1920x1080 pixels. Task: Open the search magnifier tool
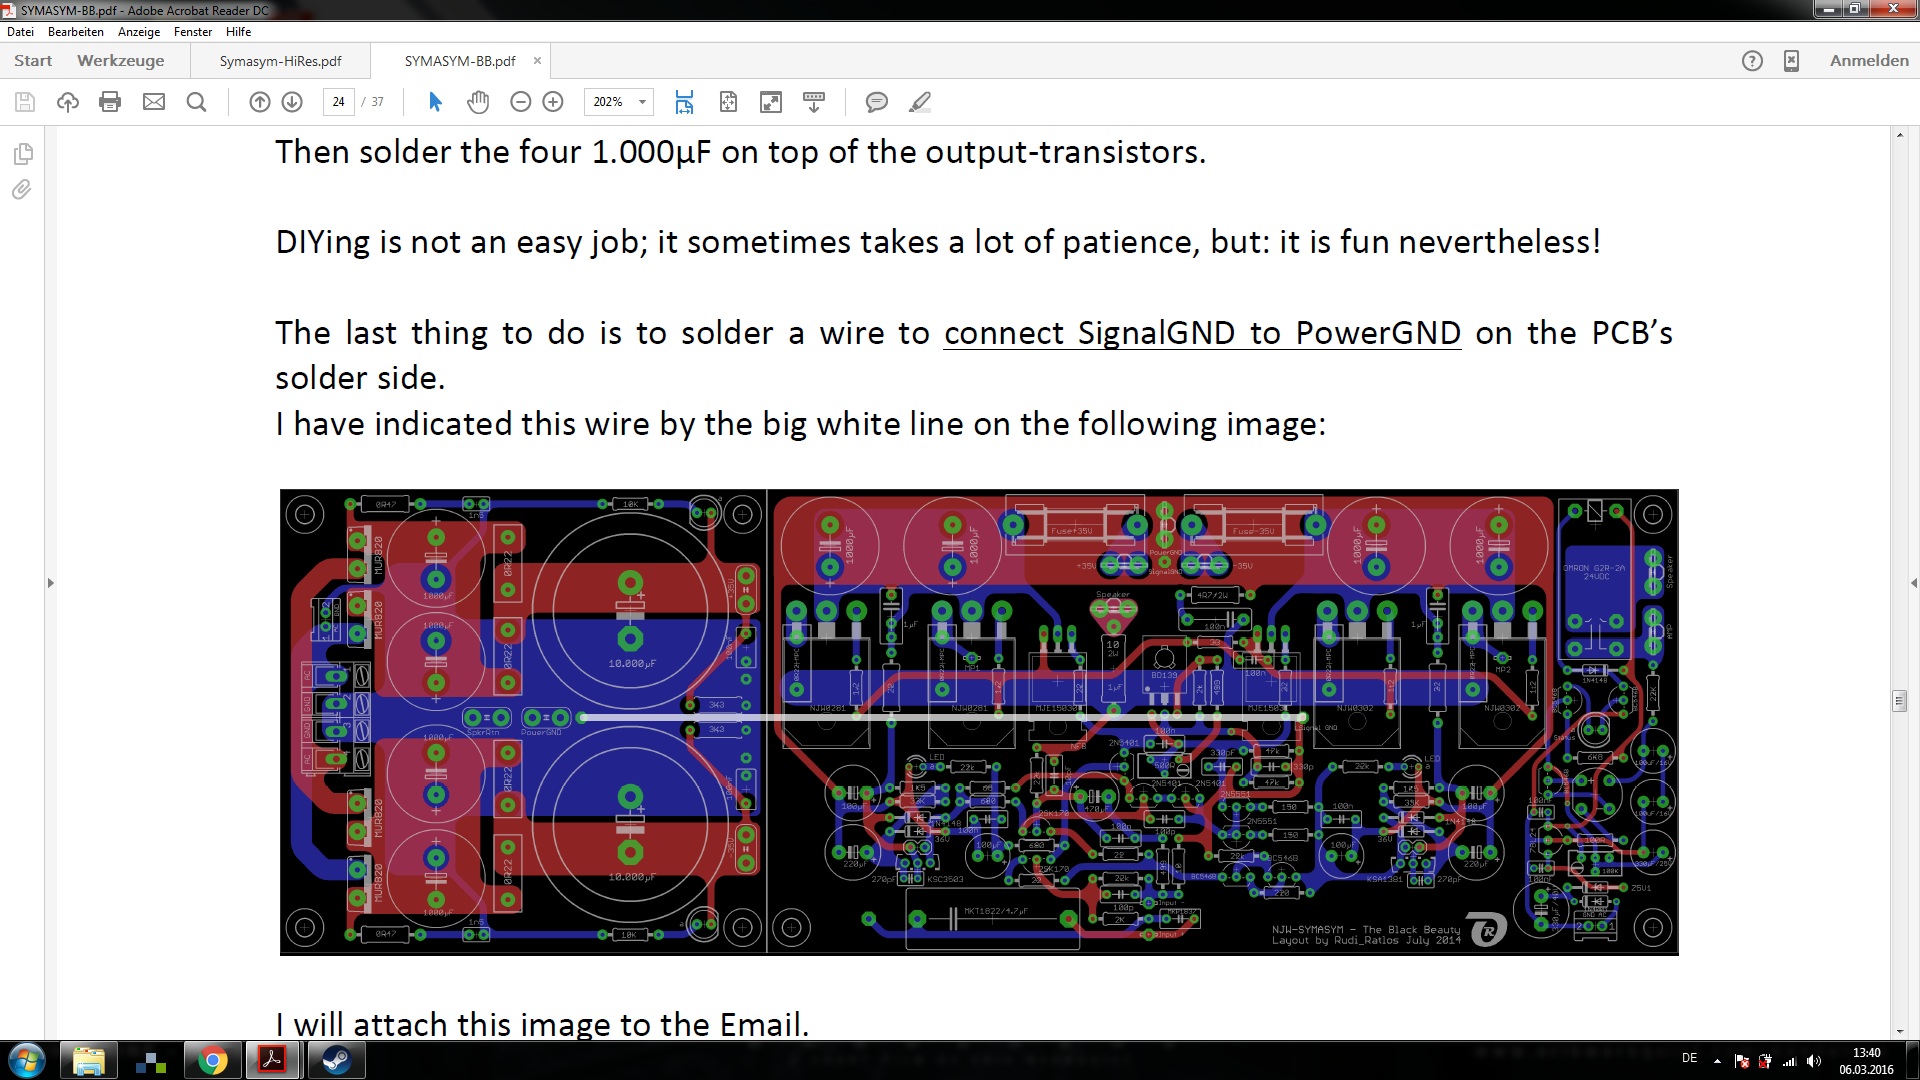pyautogui.click(x=197, y=102)
